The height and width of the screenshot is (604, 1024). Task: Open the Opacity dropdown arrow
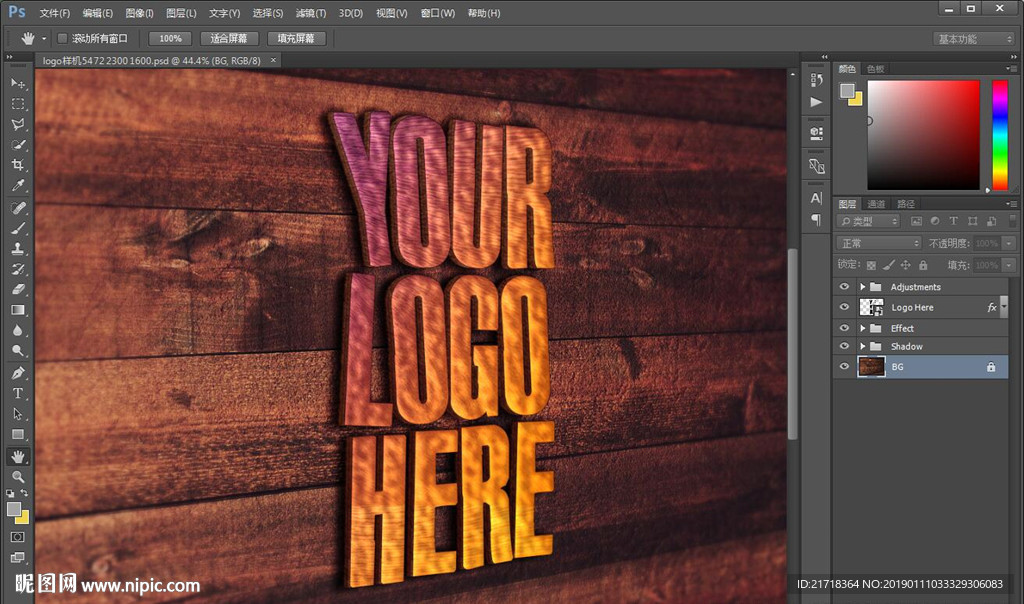[x=1009, y=243]
